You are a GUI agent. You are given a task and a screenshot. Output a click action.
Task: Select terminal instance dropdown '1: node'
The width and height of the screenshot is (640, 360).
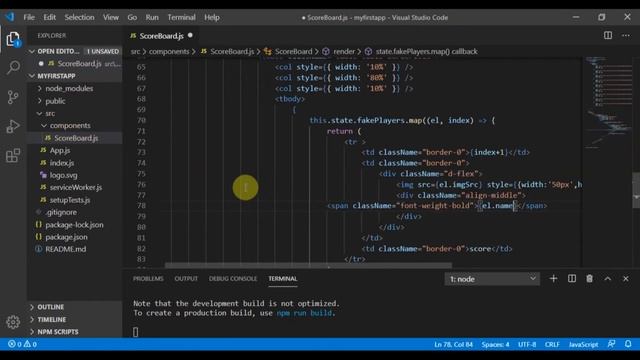coord(492,279)
